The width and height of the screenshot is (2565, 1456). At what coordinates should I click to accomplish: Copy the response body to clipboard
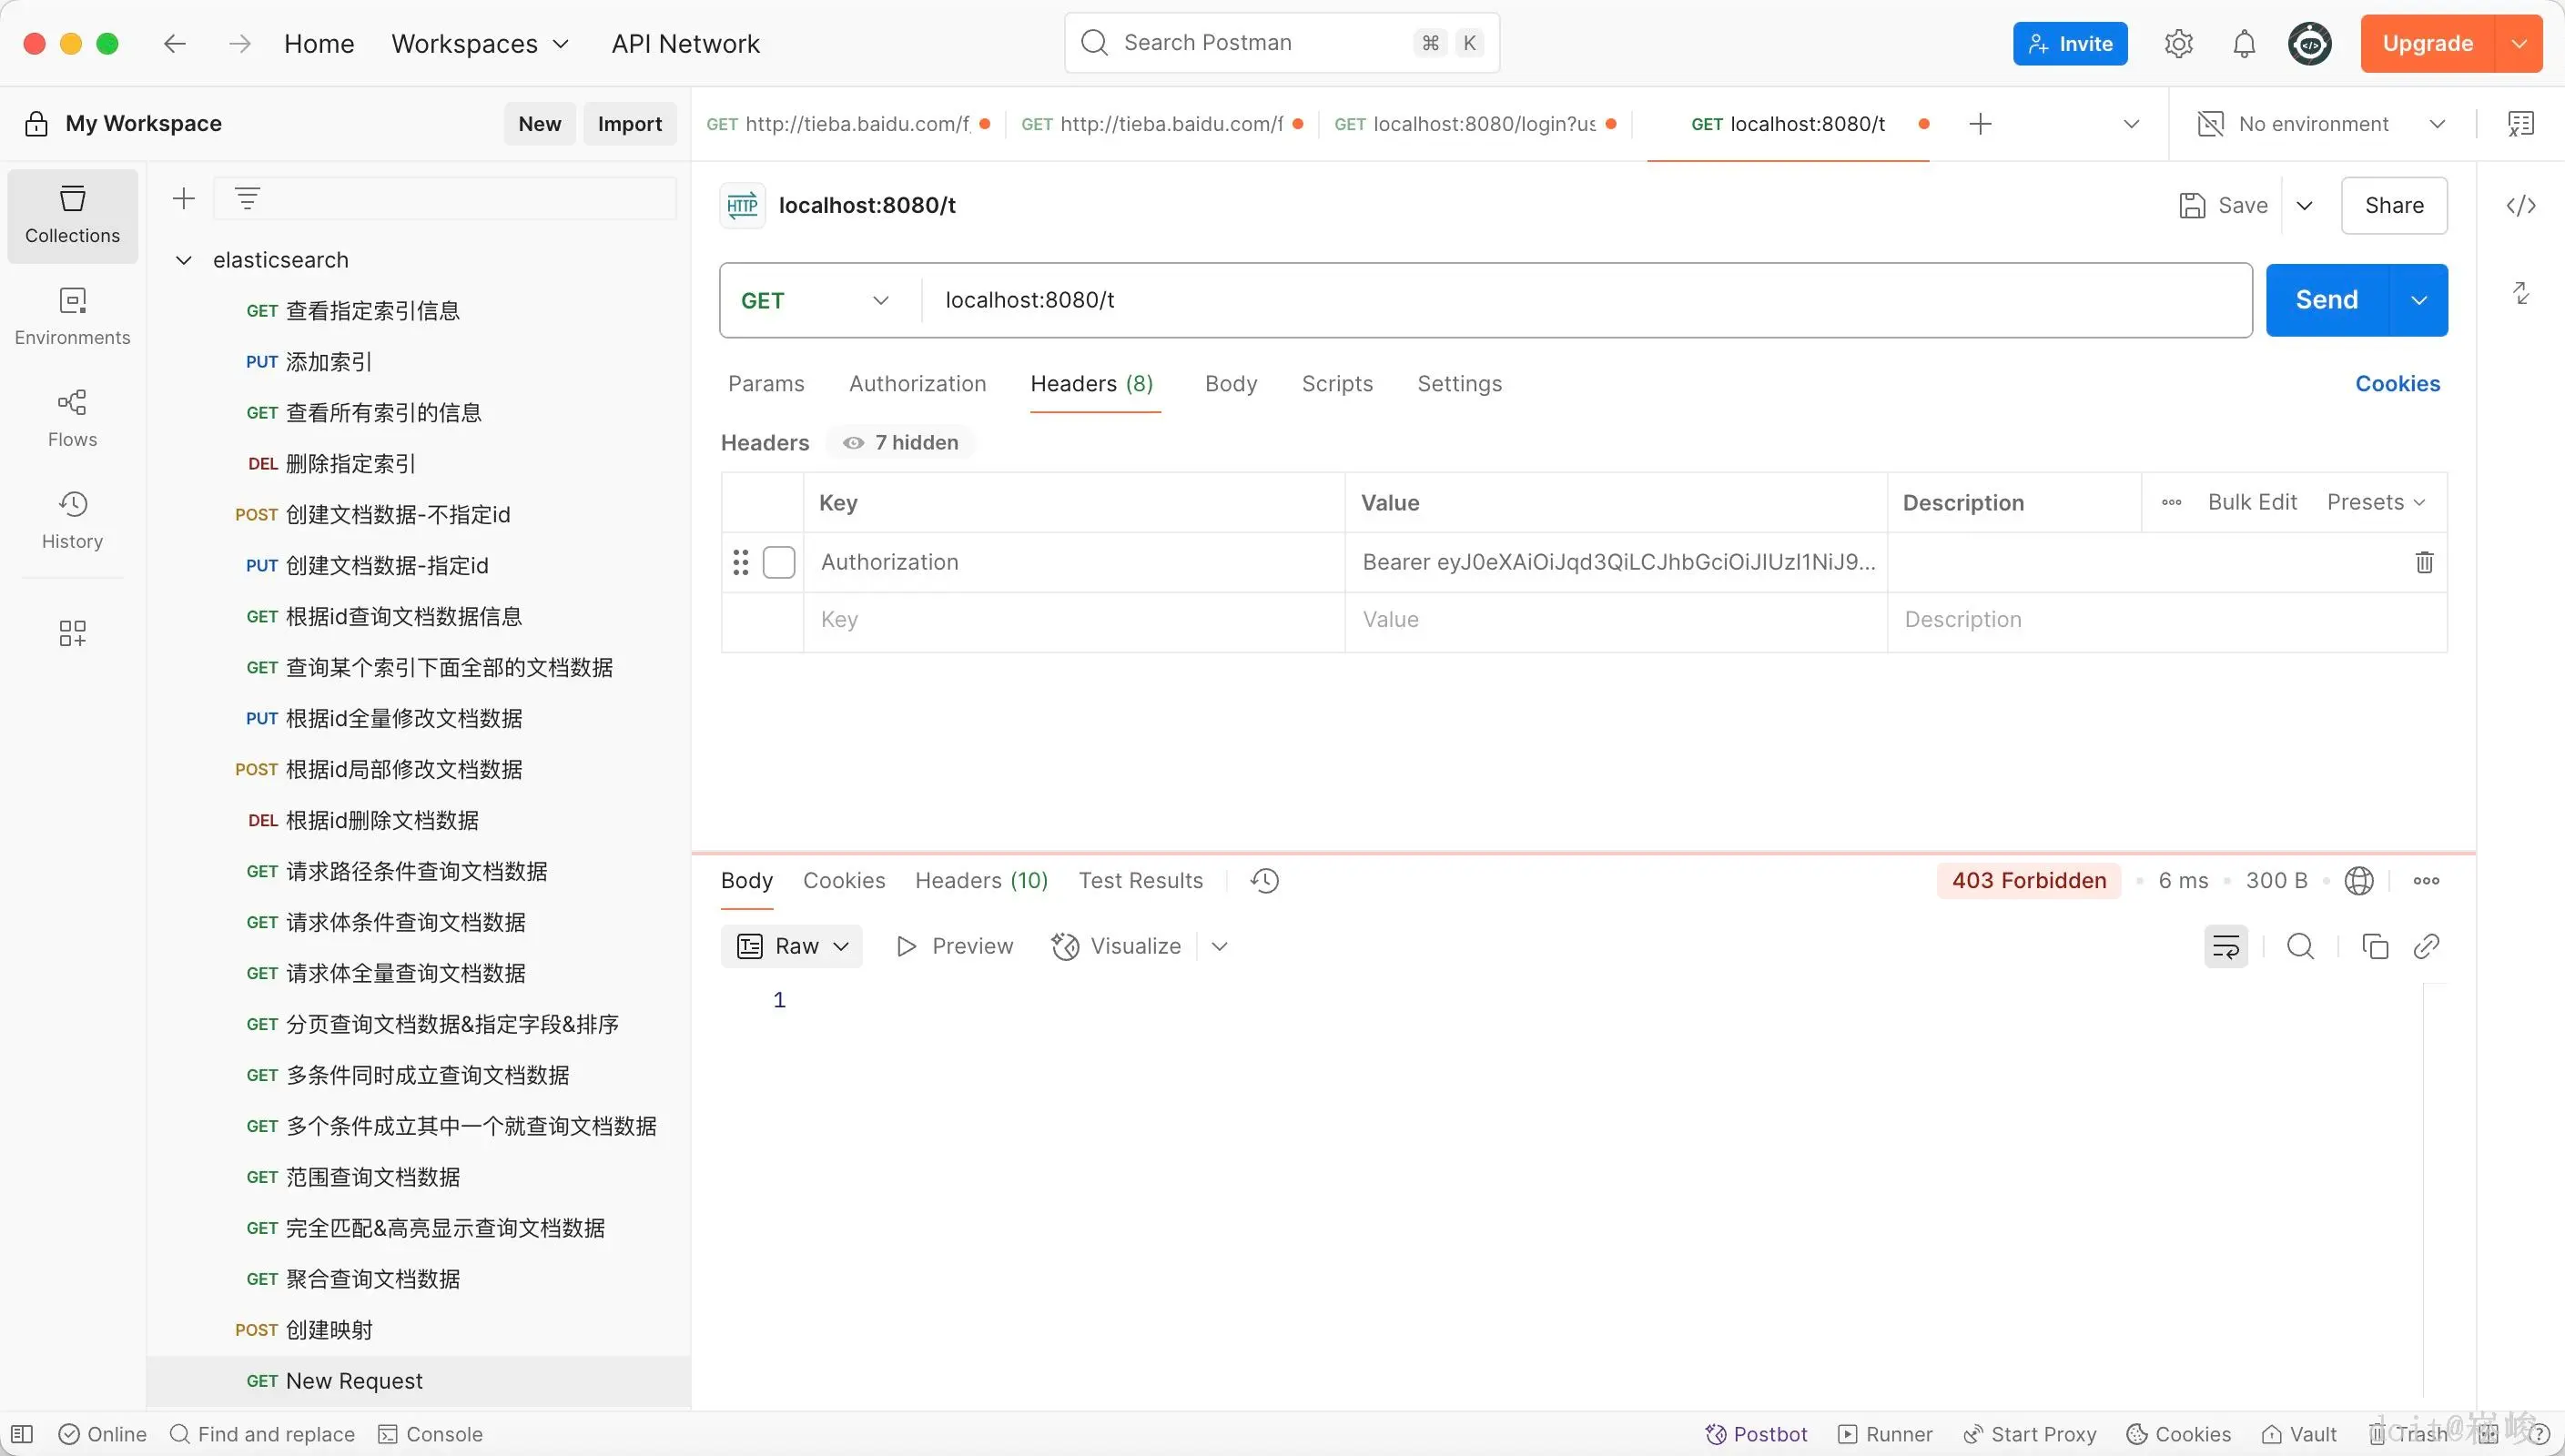point(2374,946)
